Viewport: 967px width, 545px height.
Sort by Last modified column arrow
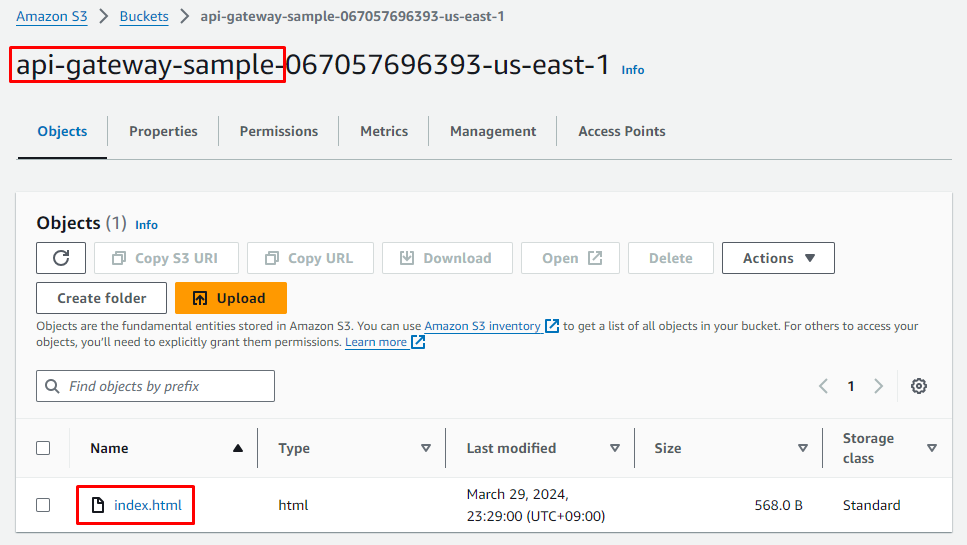tap(615, 448)
